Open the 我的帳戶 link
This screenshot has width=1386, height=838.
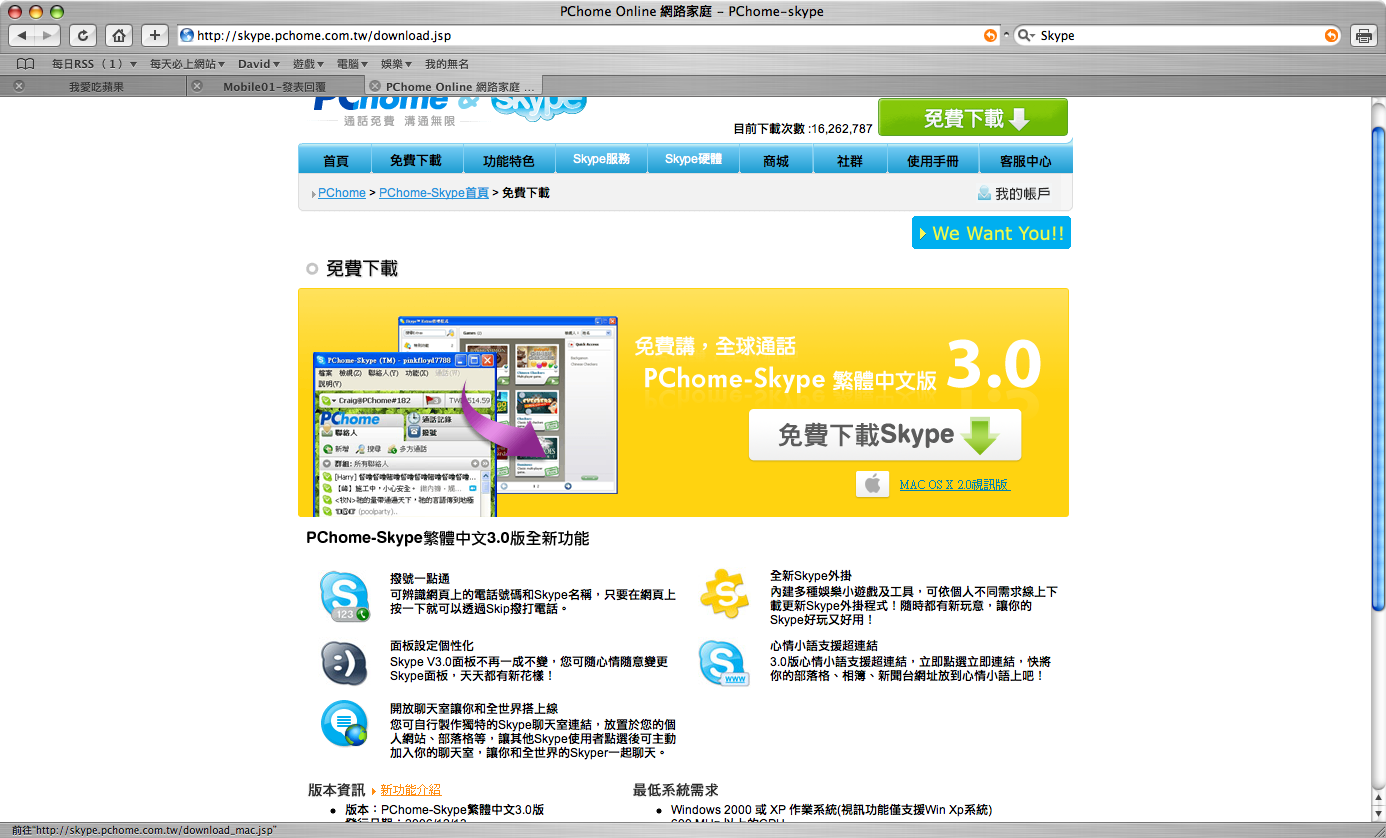(x=1022, y=193)
